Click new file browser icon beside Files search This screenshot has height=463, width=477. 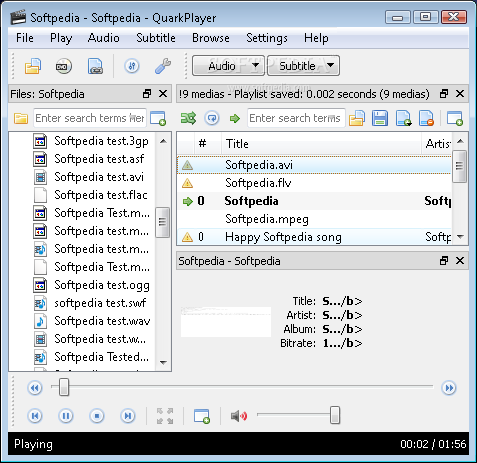158,118
